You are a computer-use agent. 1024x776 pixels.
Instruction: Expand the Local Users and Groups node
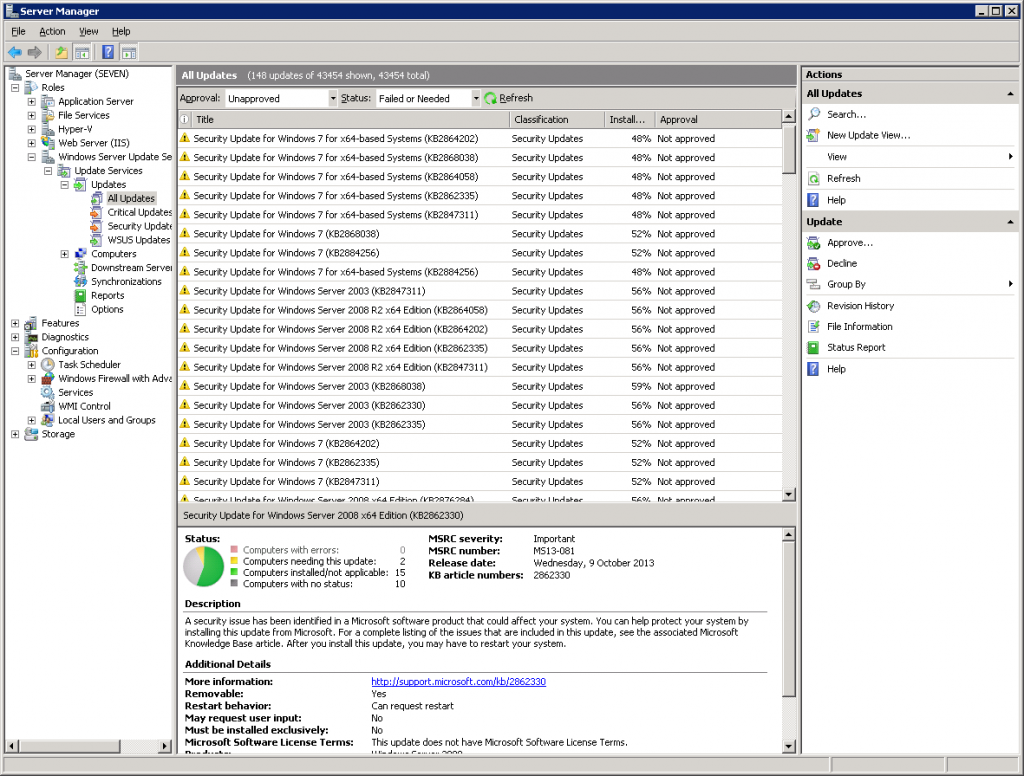click(31, 420)
